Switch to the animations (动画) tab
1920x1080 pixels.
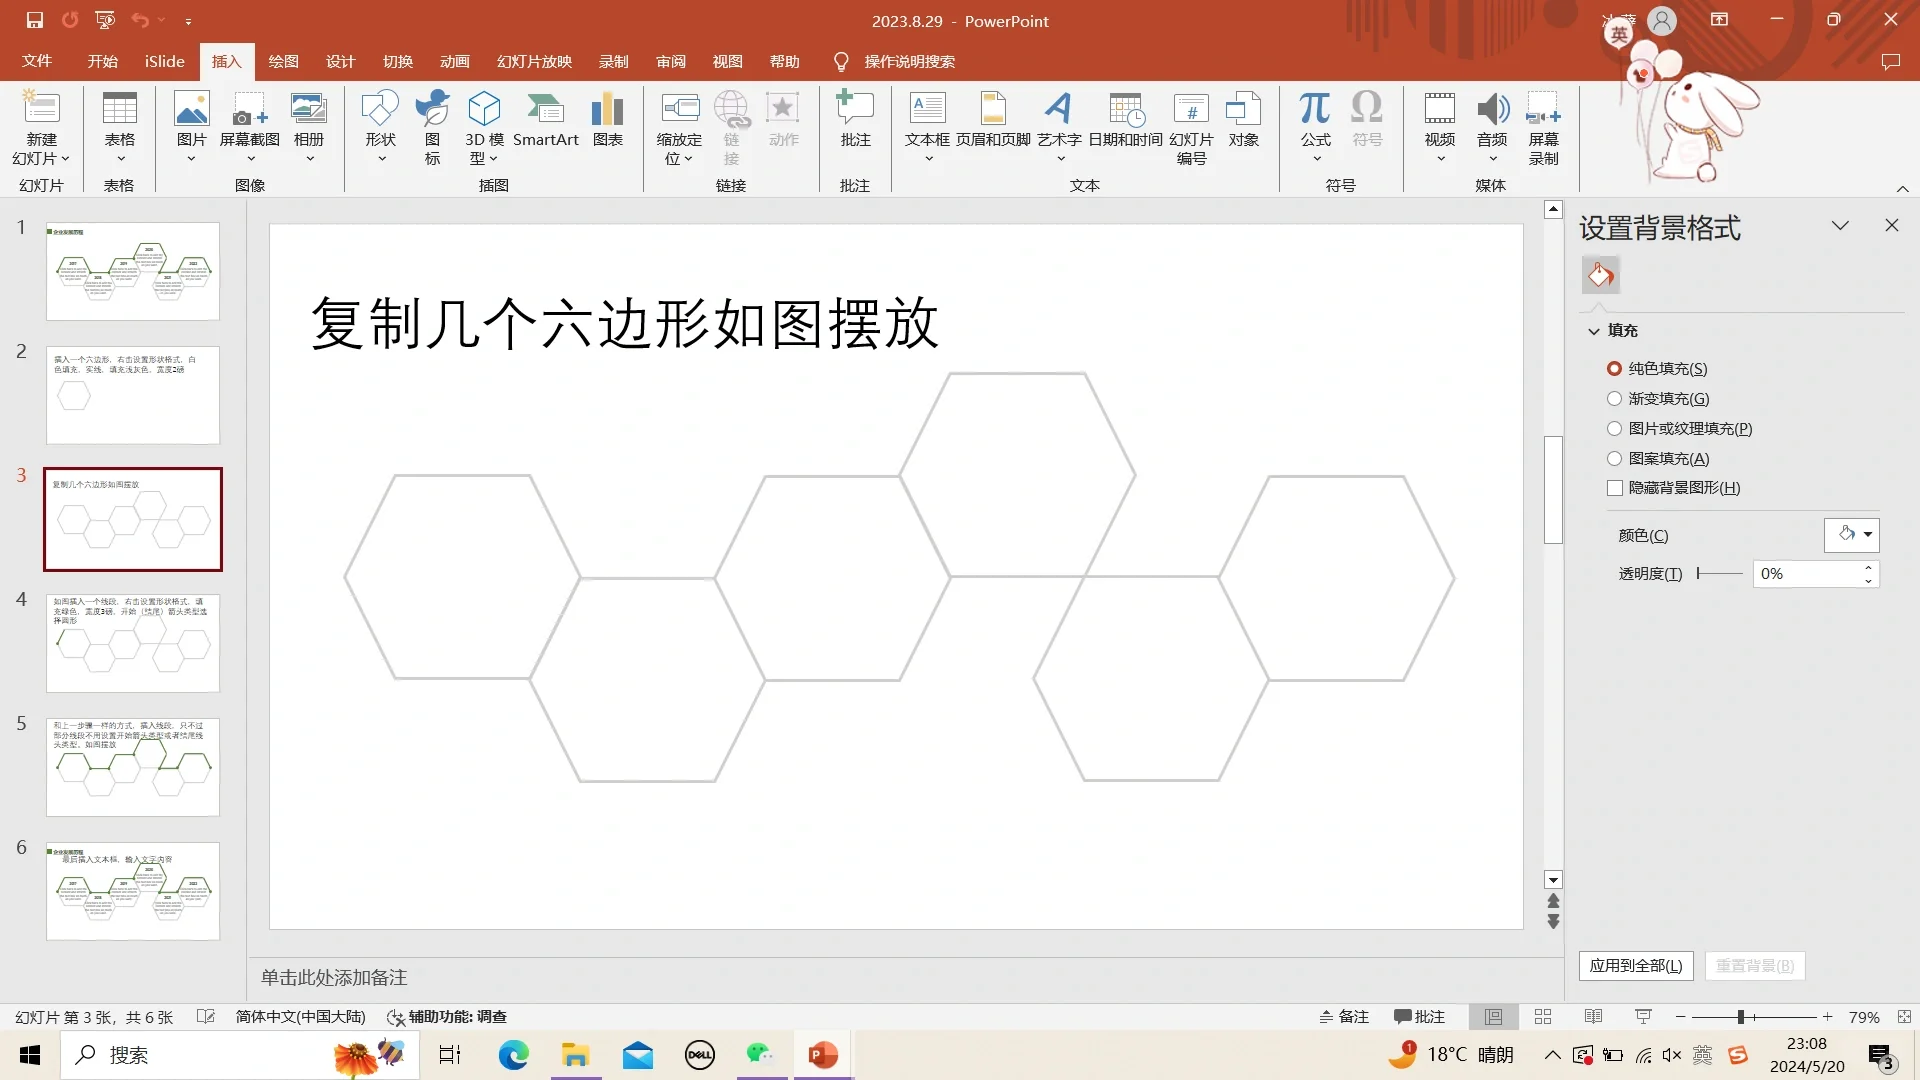point(454,62)
